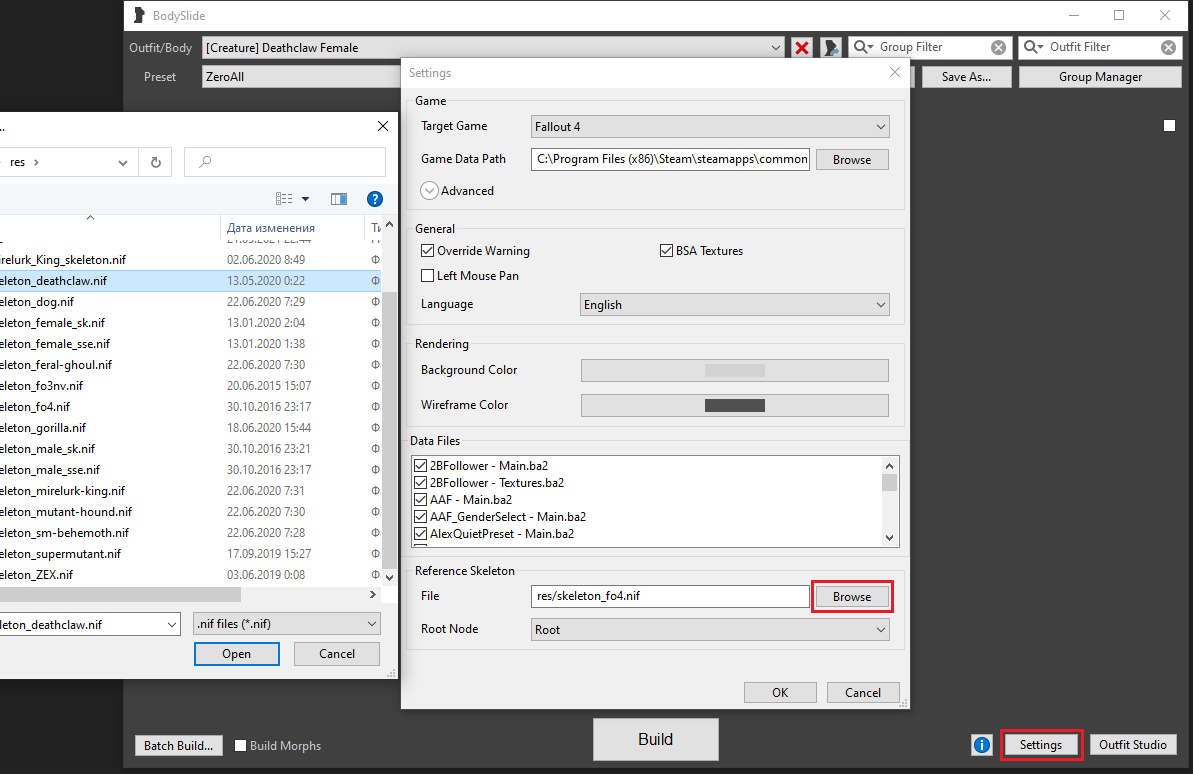Screen dimensions: 1193x774
Task: Expand the res path history dropdown
Action: tap(122, 163)
